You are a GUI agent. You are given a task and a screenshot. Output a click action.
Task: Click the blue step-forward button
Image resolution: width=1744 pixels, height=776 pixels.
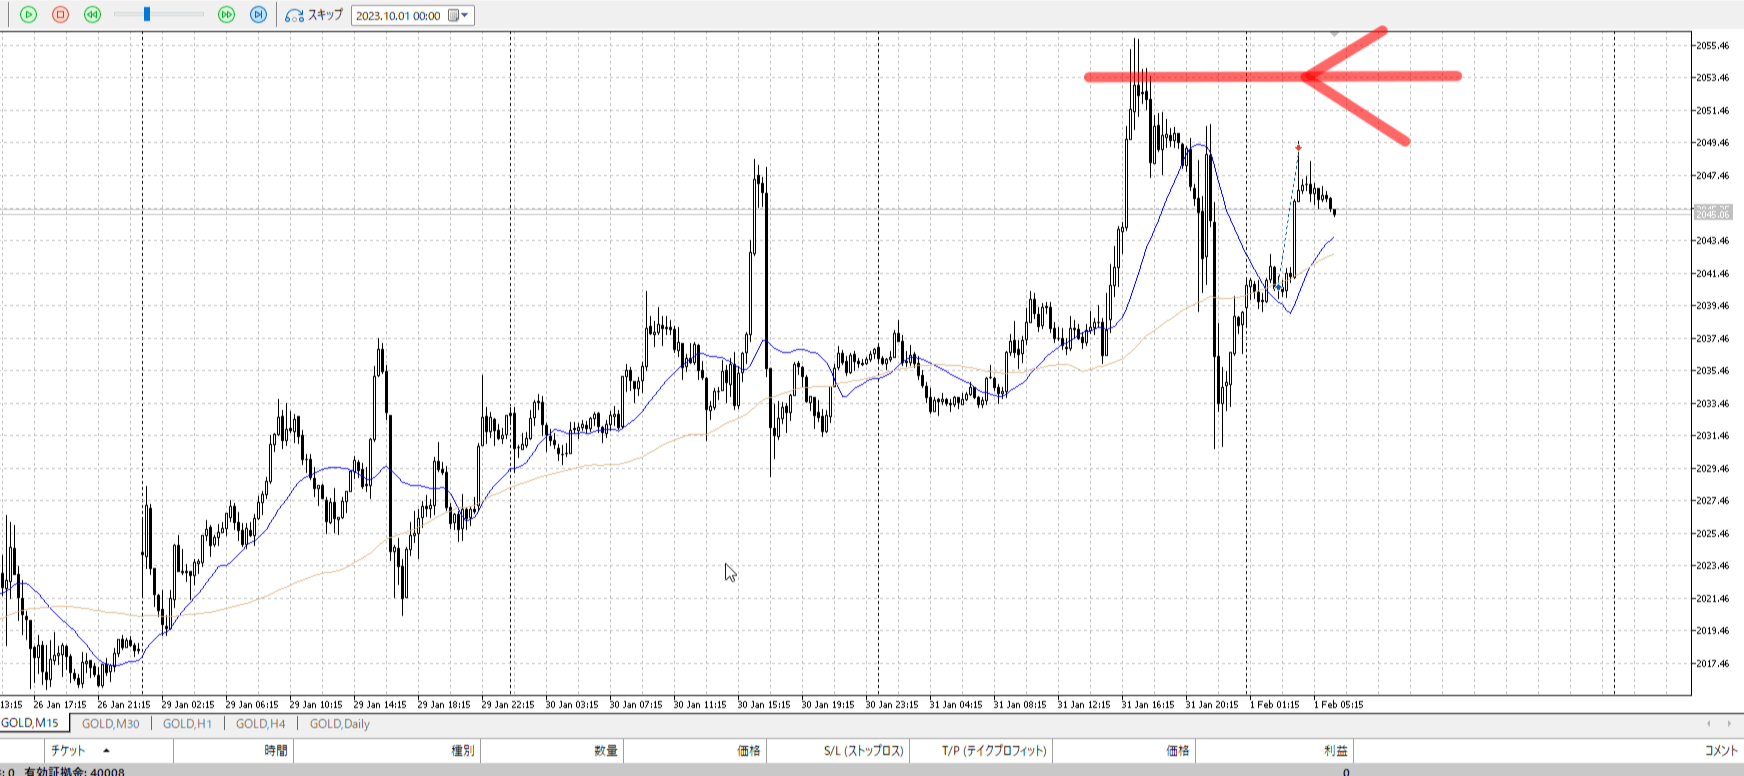pyautogui.click(x=258, y=15)
